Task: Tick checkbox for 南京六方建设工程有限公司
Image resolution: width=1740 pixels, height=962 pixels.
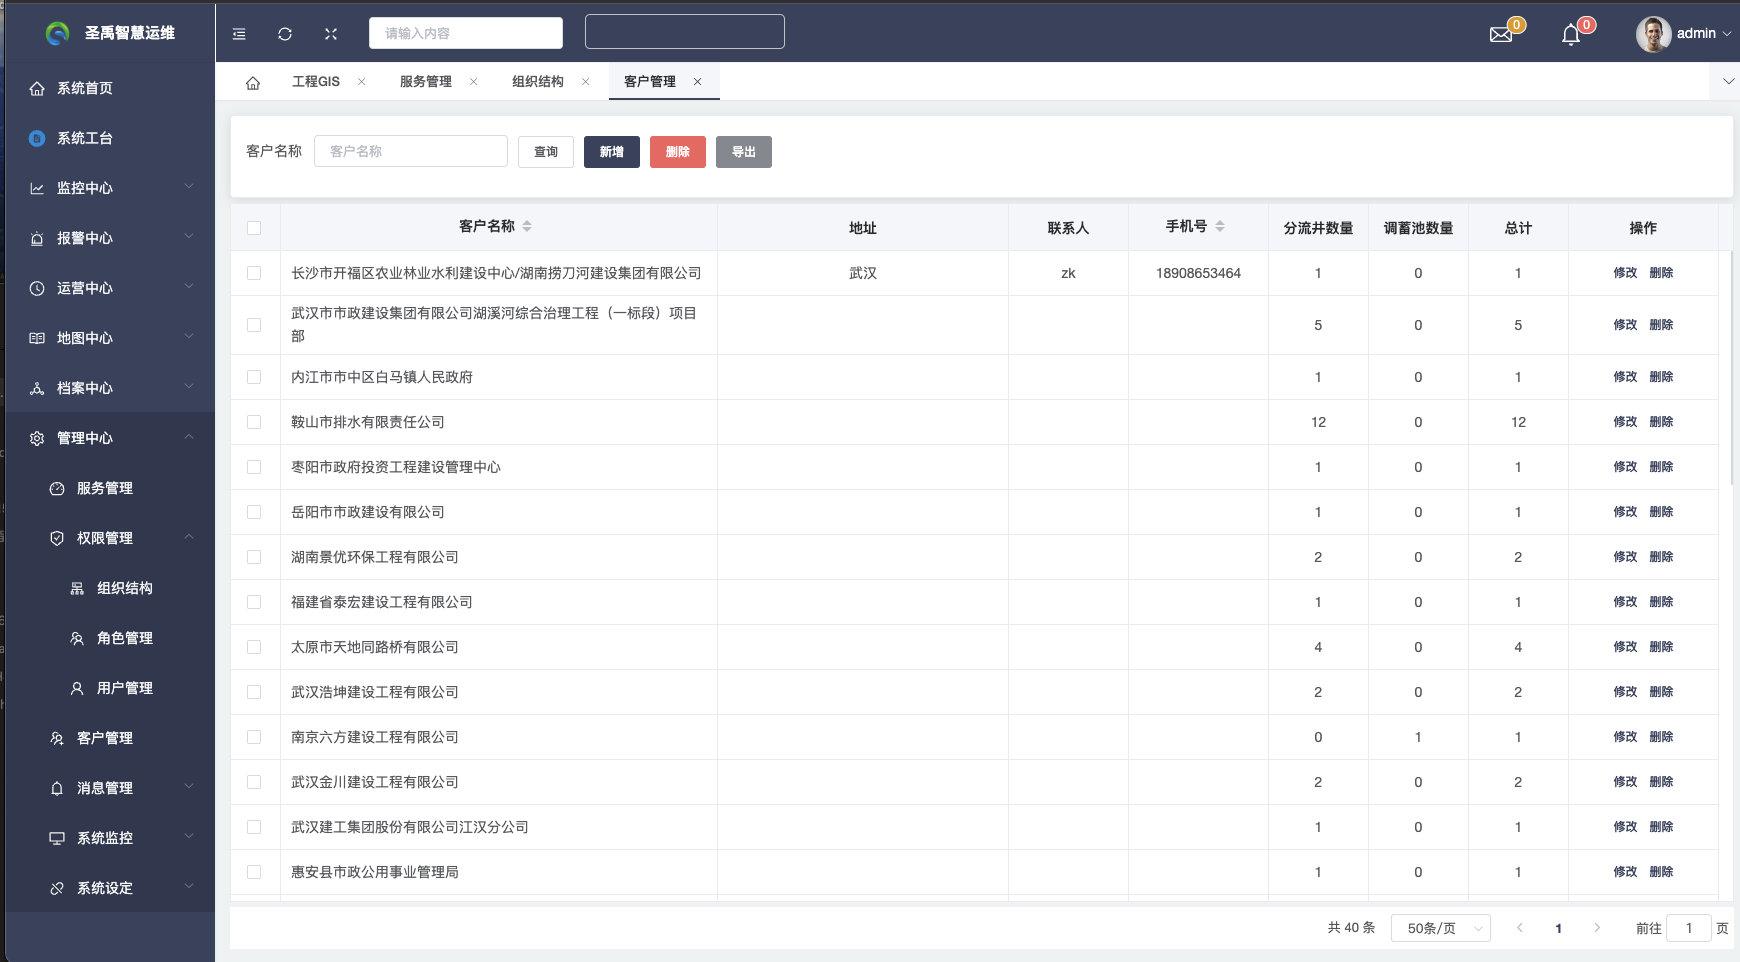Action: click(x=254, y=737)
